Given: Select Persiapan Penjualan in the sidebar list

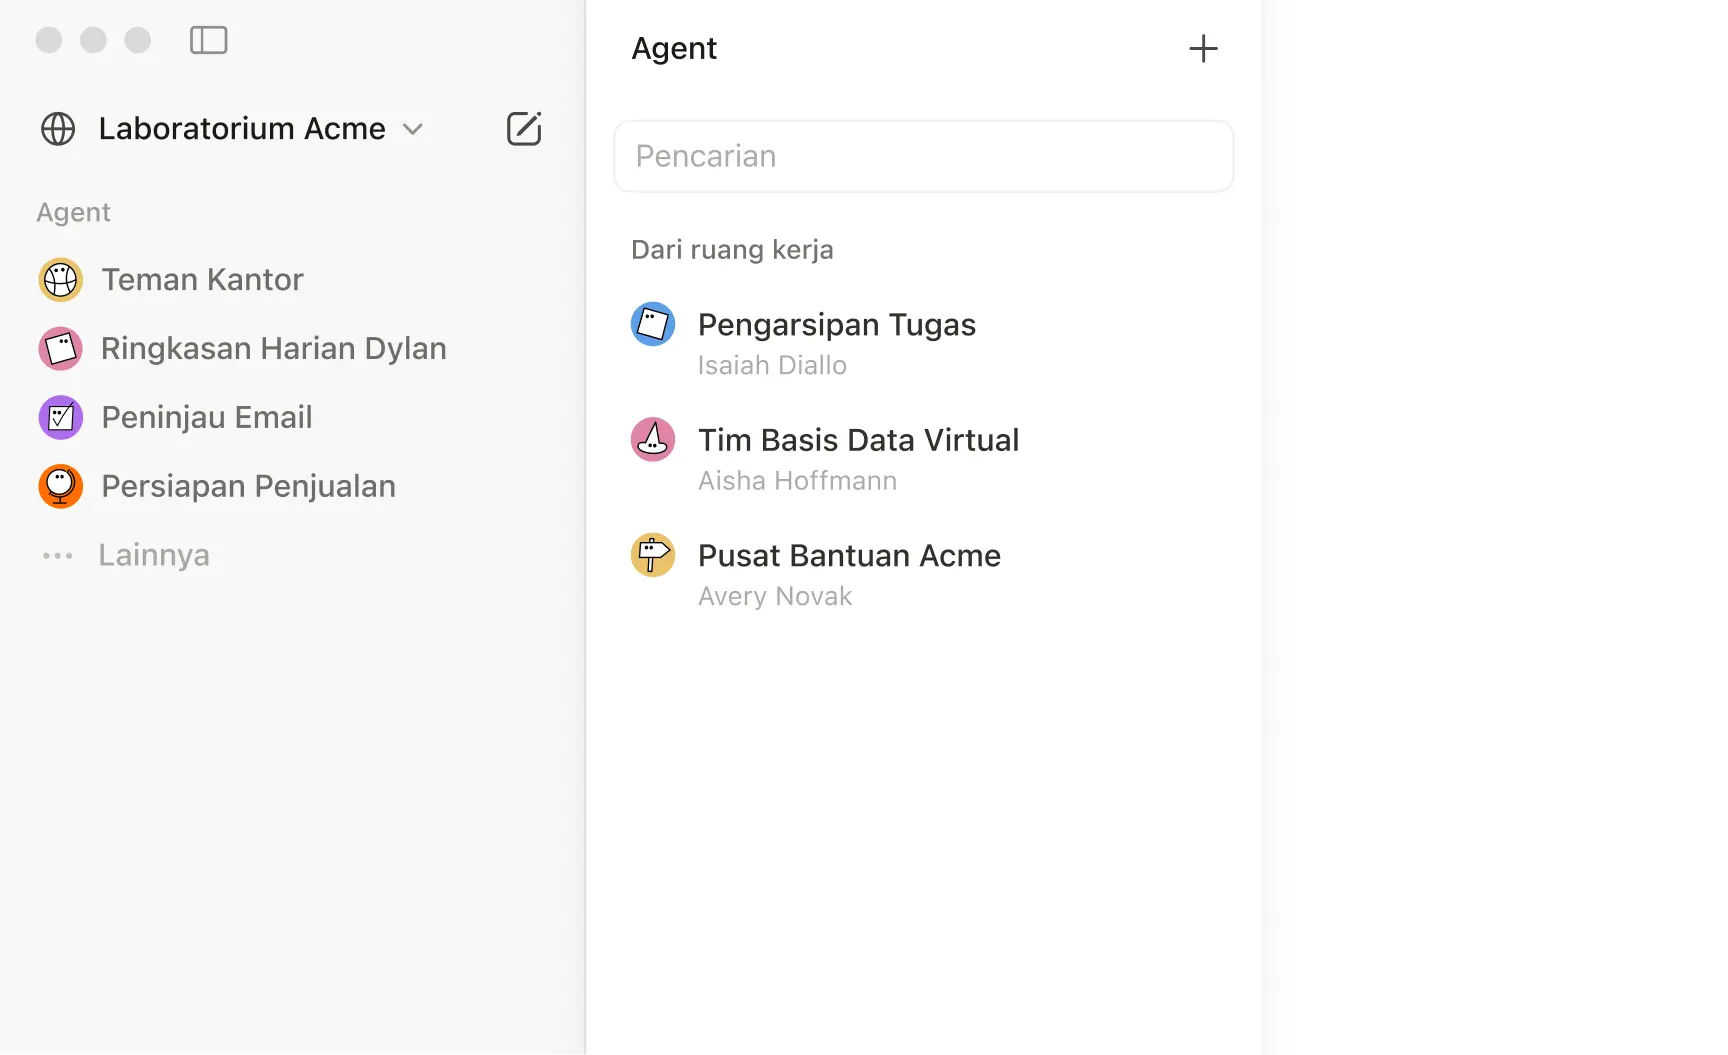Looking at the screenshot, I should pos(247,486).
